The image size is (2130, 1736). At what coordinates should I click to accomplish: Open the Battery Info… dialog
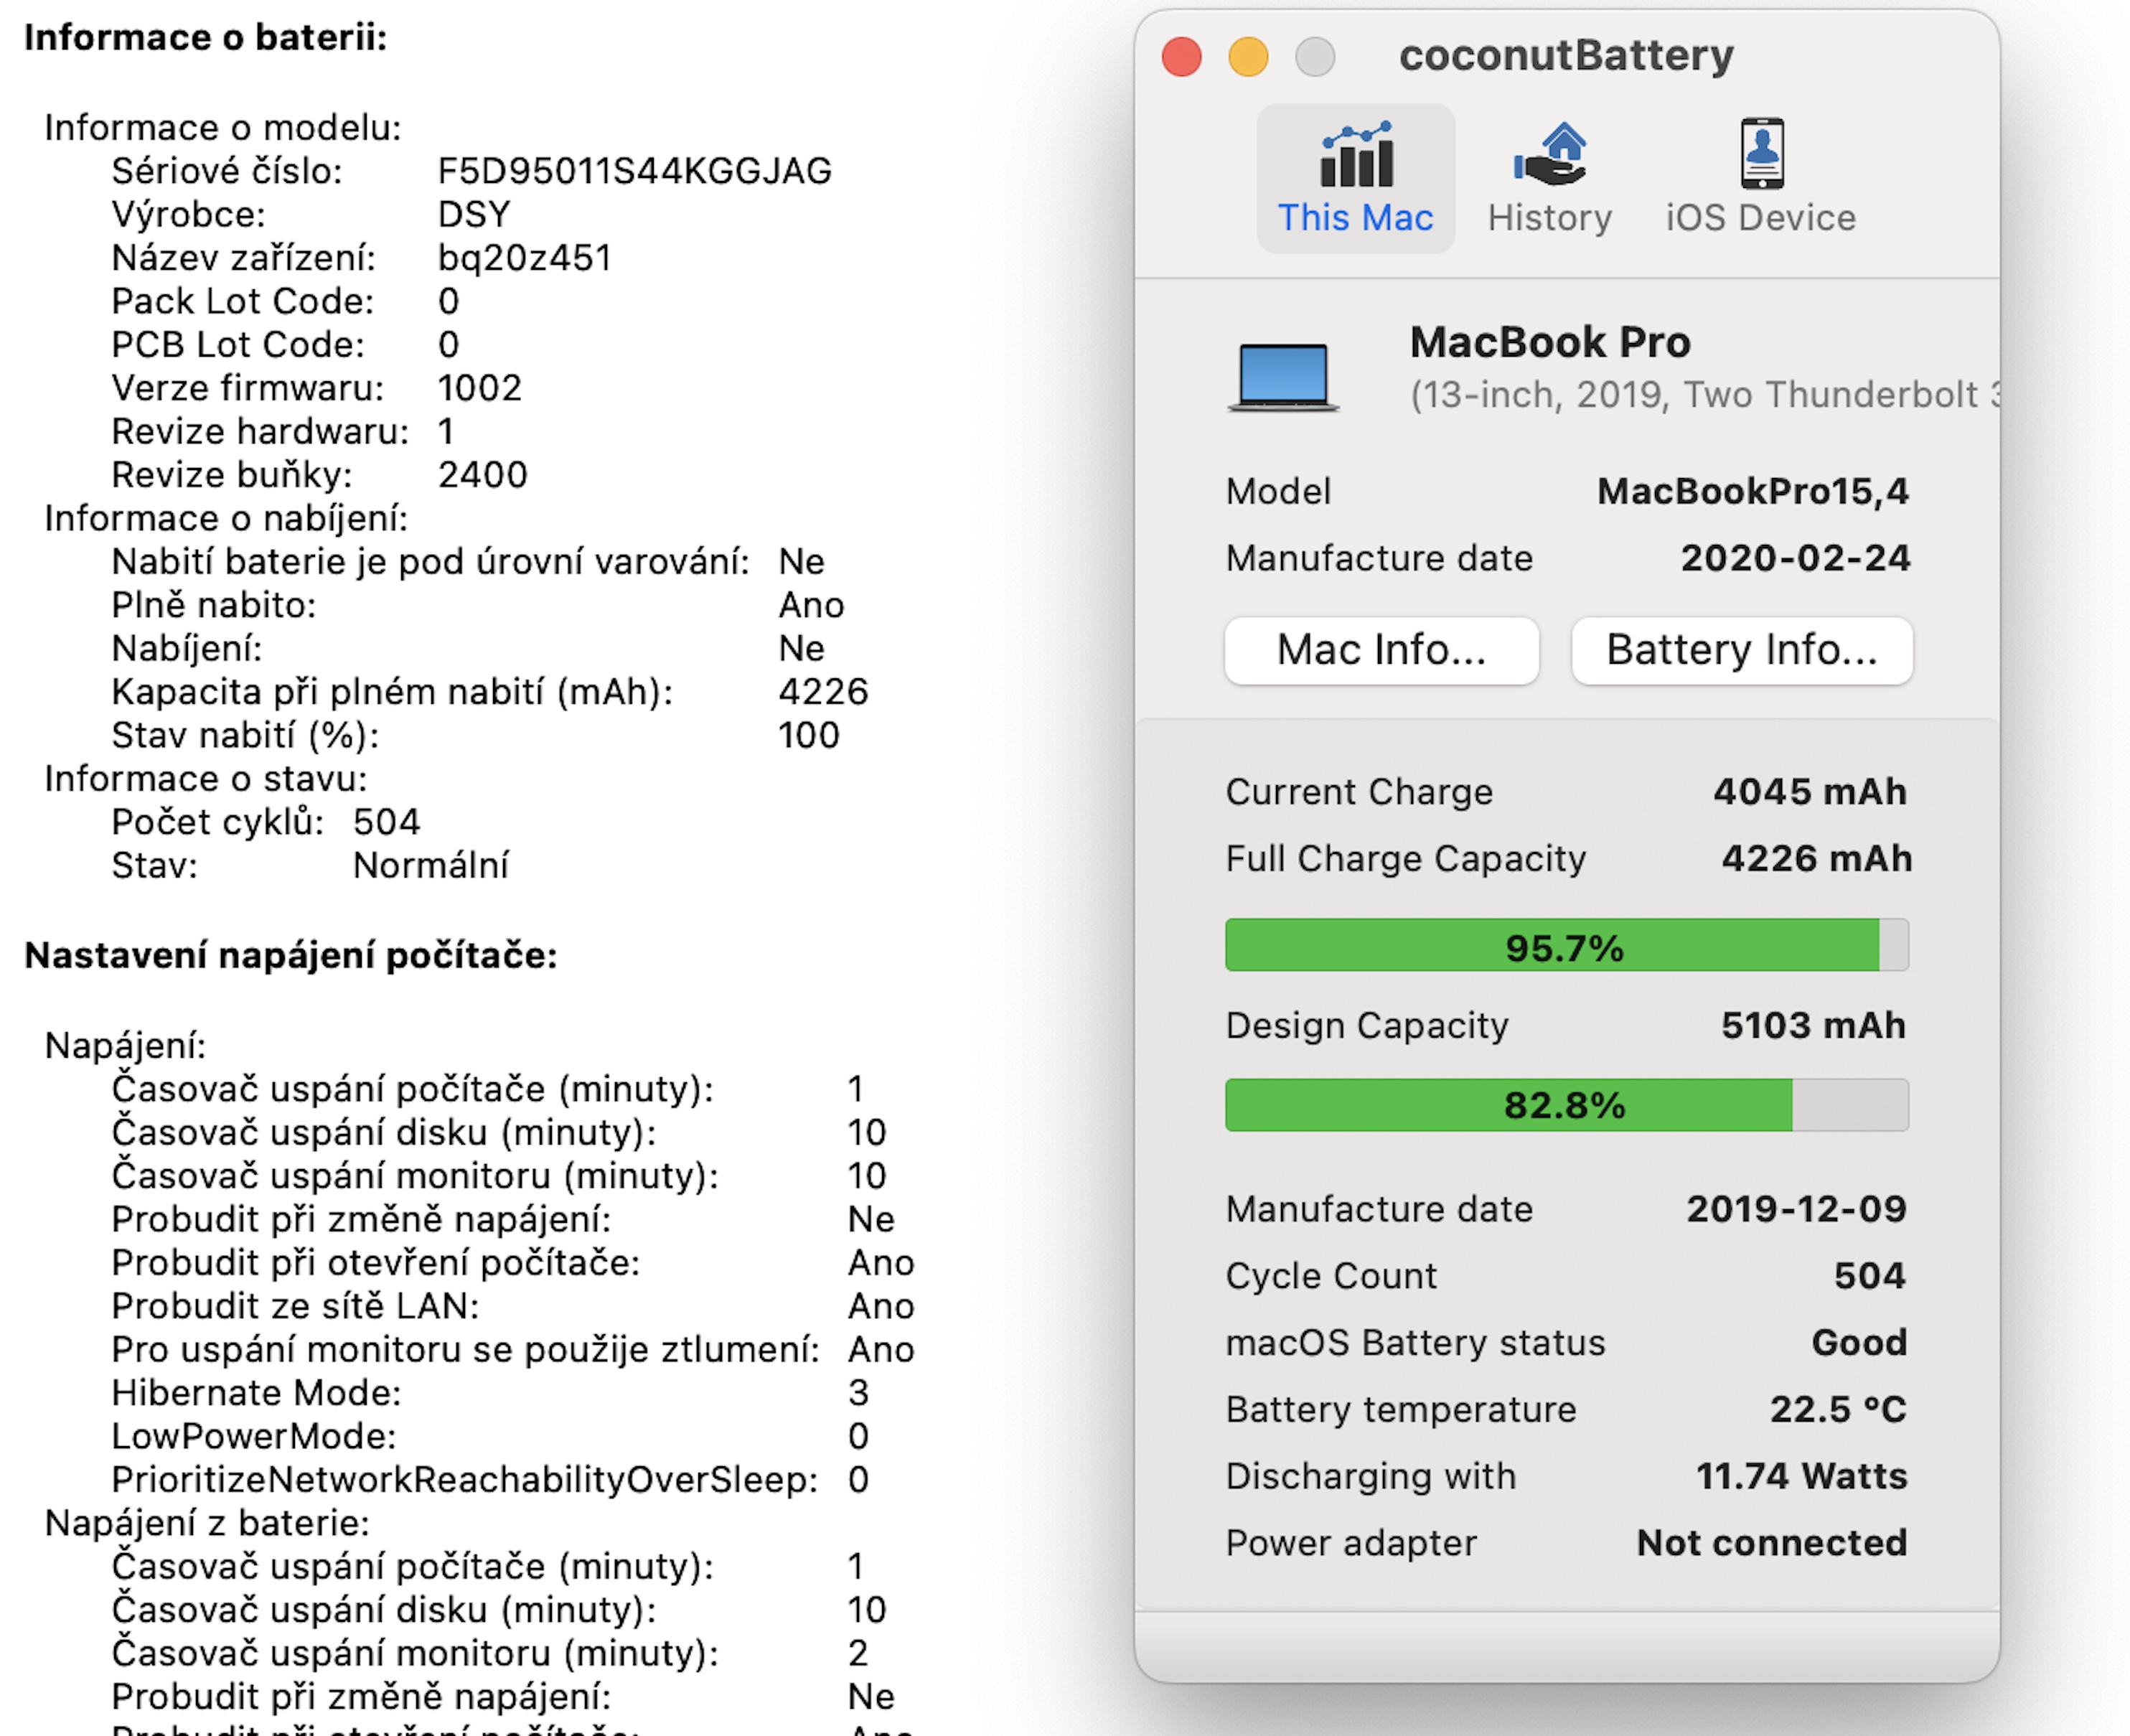tap(1741, 650)
